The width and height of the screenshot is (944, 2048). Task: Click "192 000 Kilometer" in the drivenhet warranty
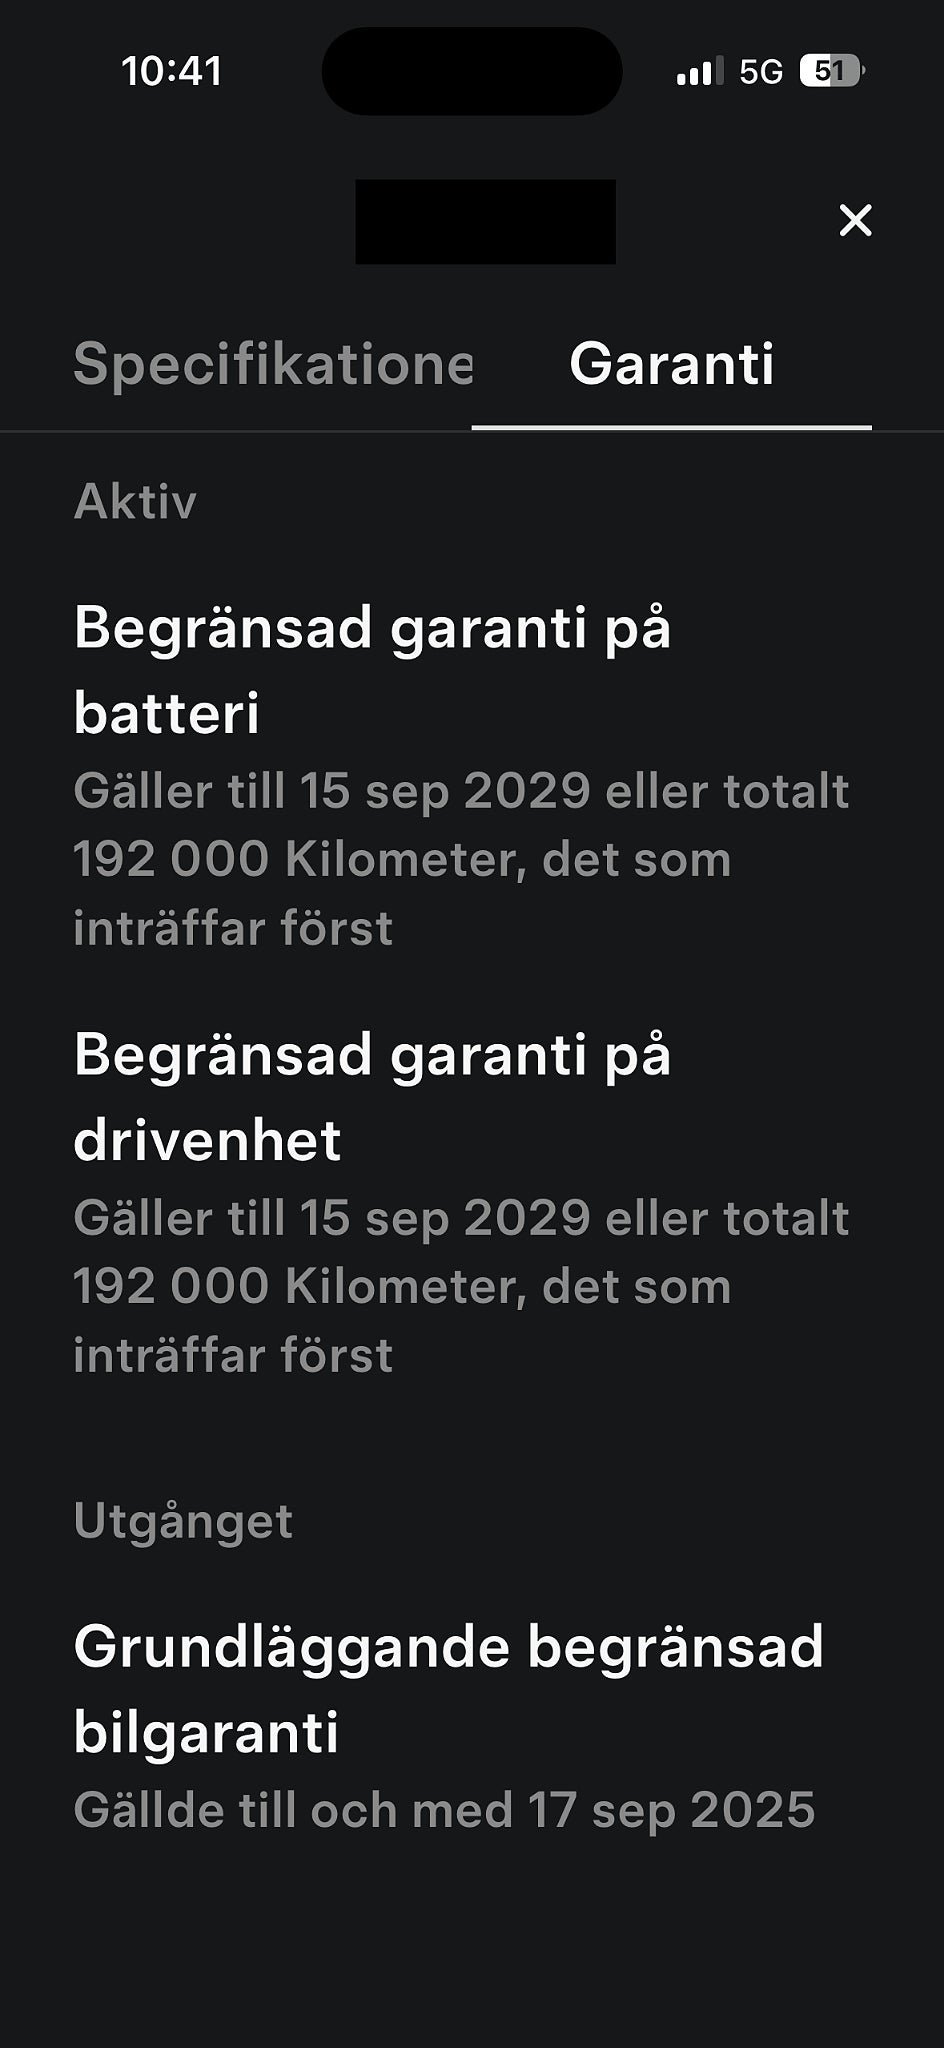point(299,1286)
